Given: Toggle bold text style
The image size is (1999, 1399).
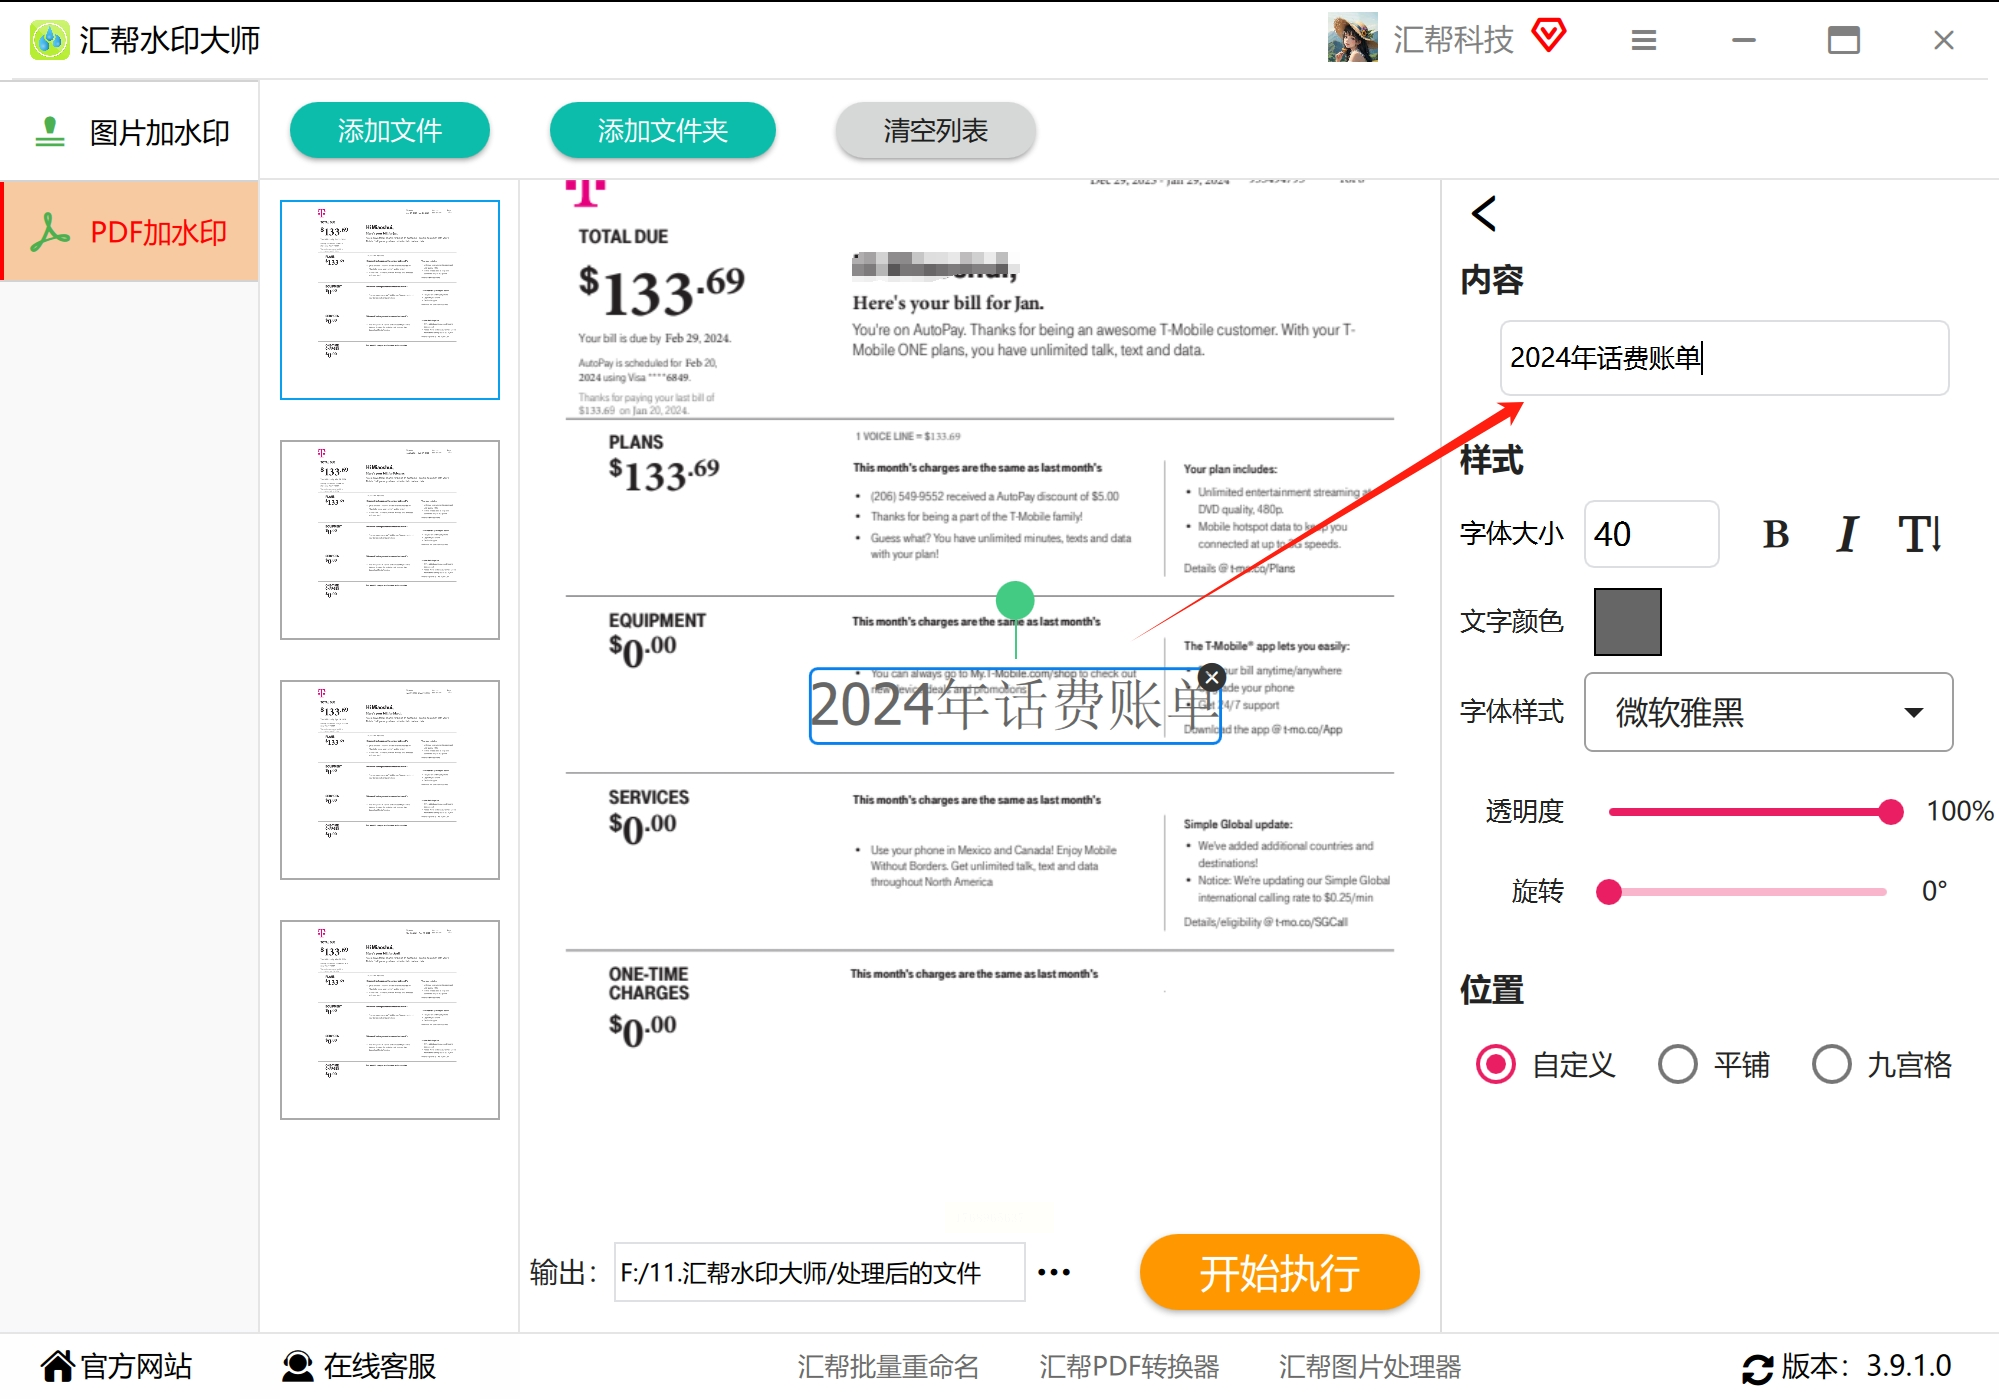Looking at the screenshot, I should [1775, 535].
